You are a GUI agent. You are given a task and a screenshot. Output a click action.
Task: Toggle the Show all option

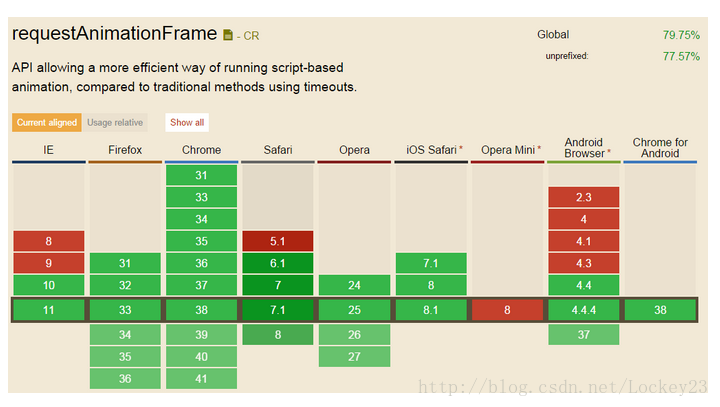187,122
